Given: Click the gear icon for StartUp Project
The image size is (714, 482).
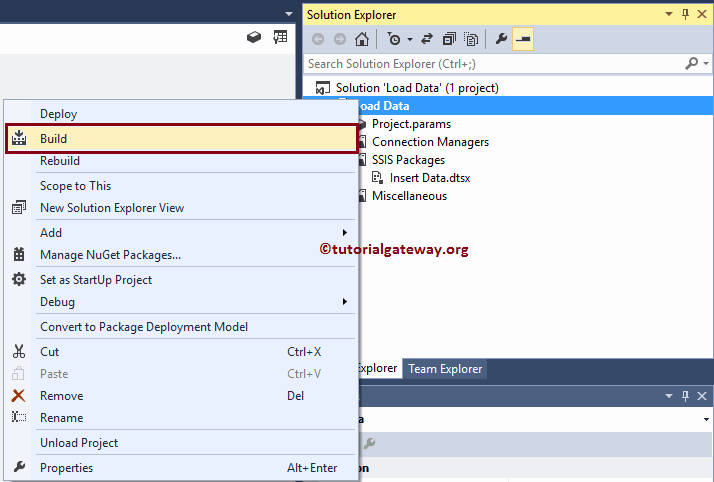Looking at the screenshot, I should coord(19,279).
